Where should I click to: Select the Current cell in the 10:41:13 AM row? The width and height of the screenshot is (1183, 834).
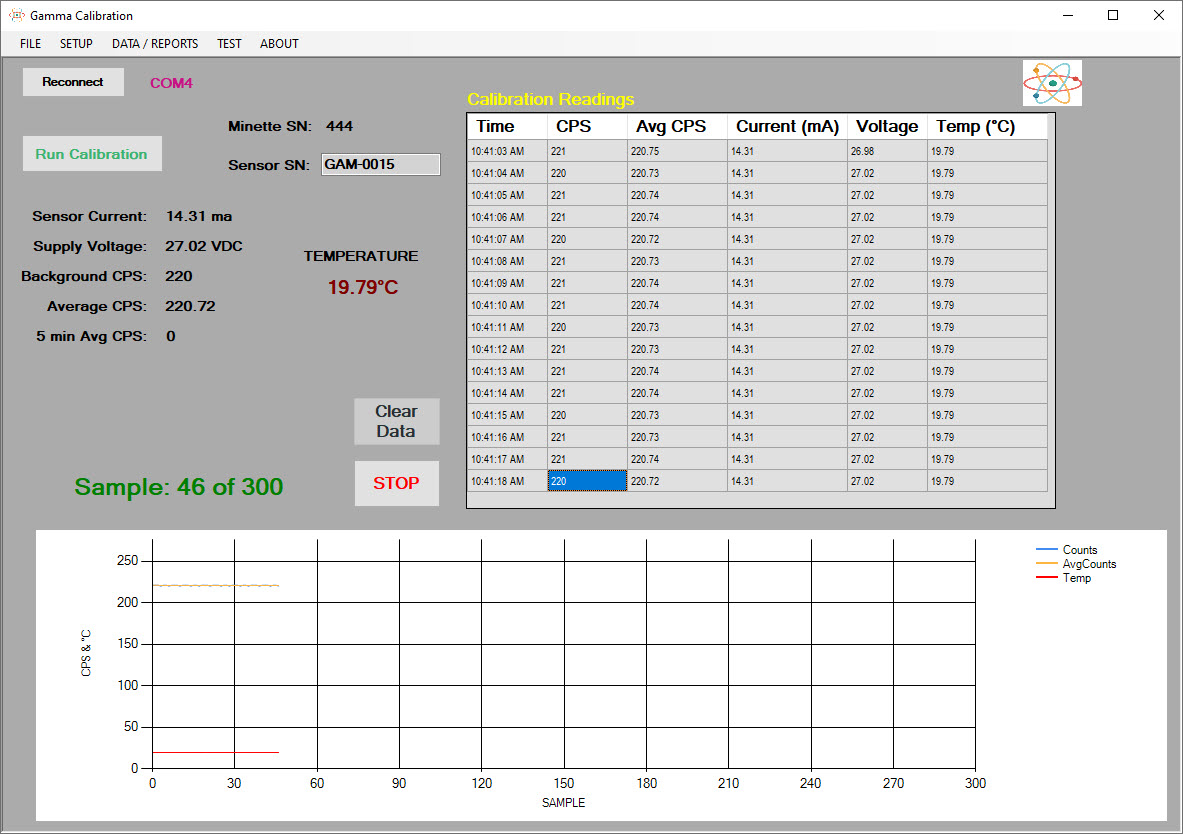click(x=788, y=371)
